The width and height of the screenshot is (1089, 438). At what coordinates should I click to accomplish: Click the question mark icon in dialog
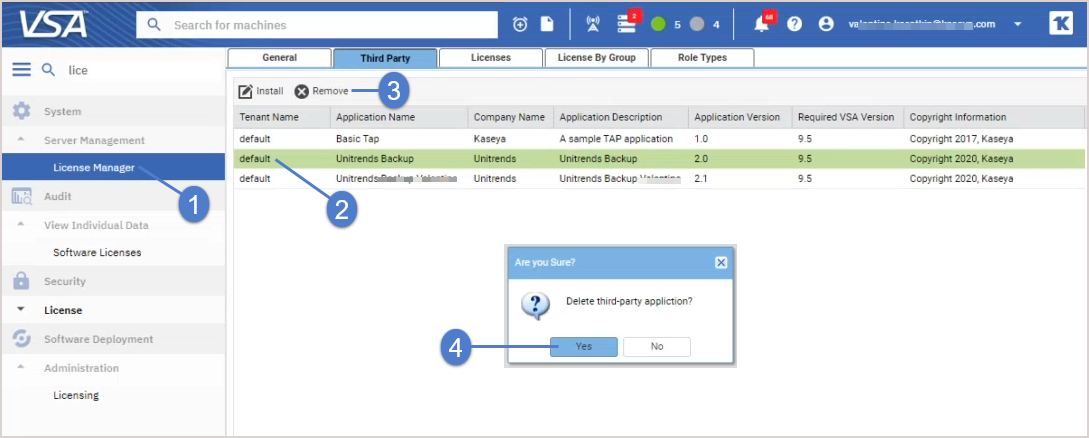(535, 305)
